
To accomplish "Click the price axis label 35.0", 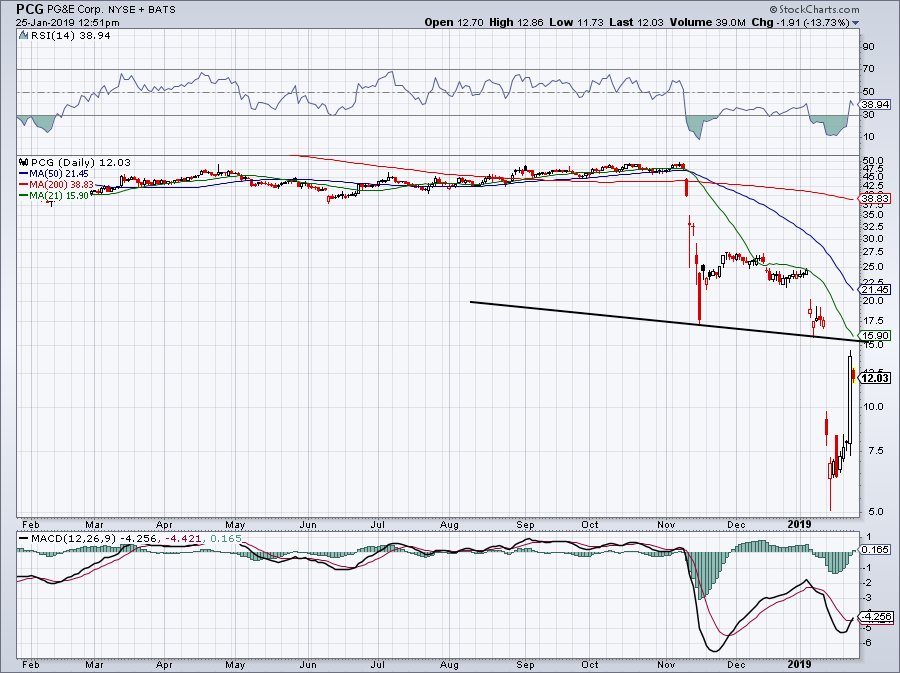I will click(x=872, y=215).
